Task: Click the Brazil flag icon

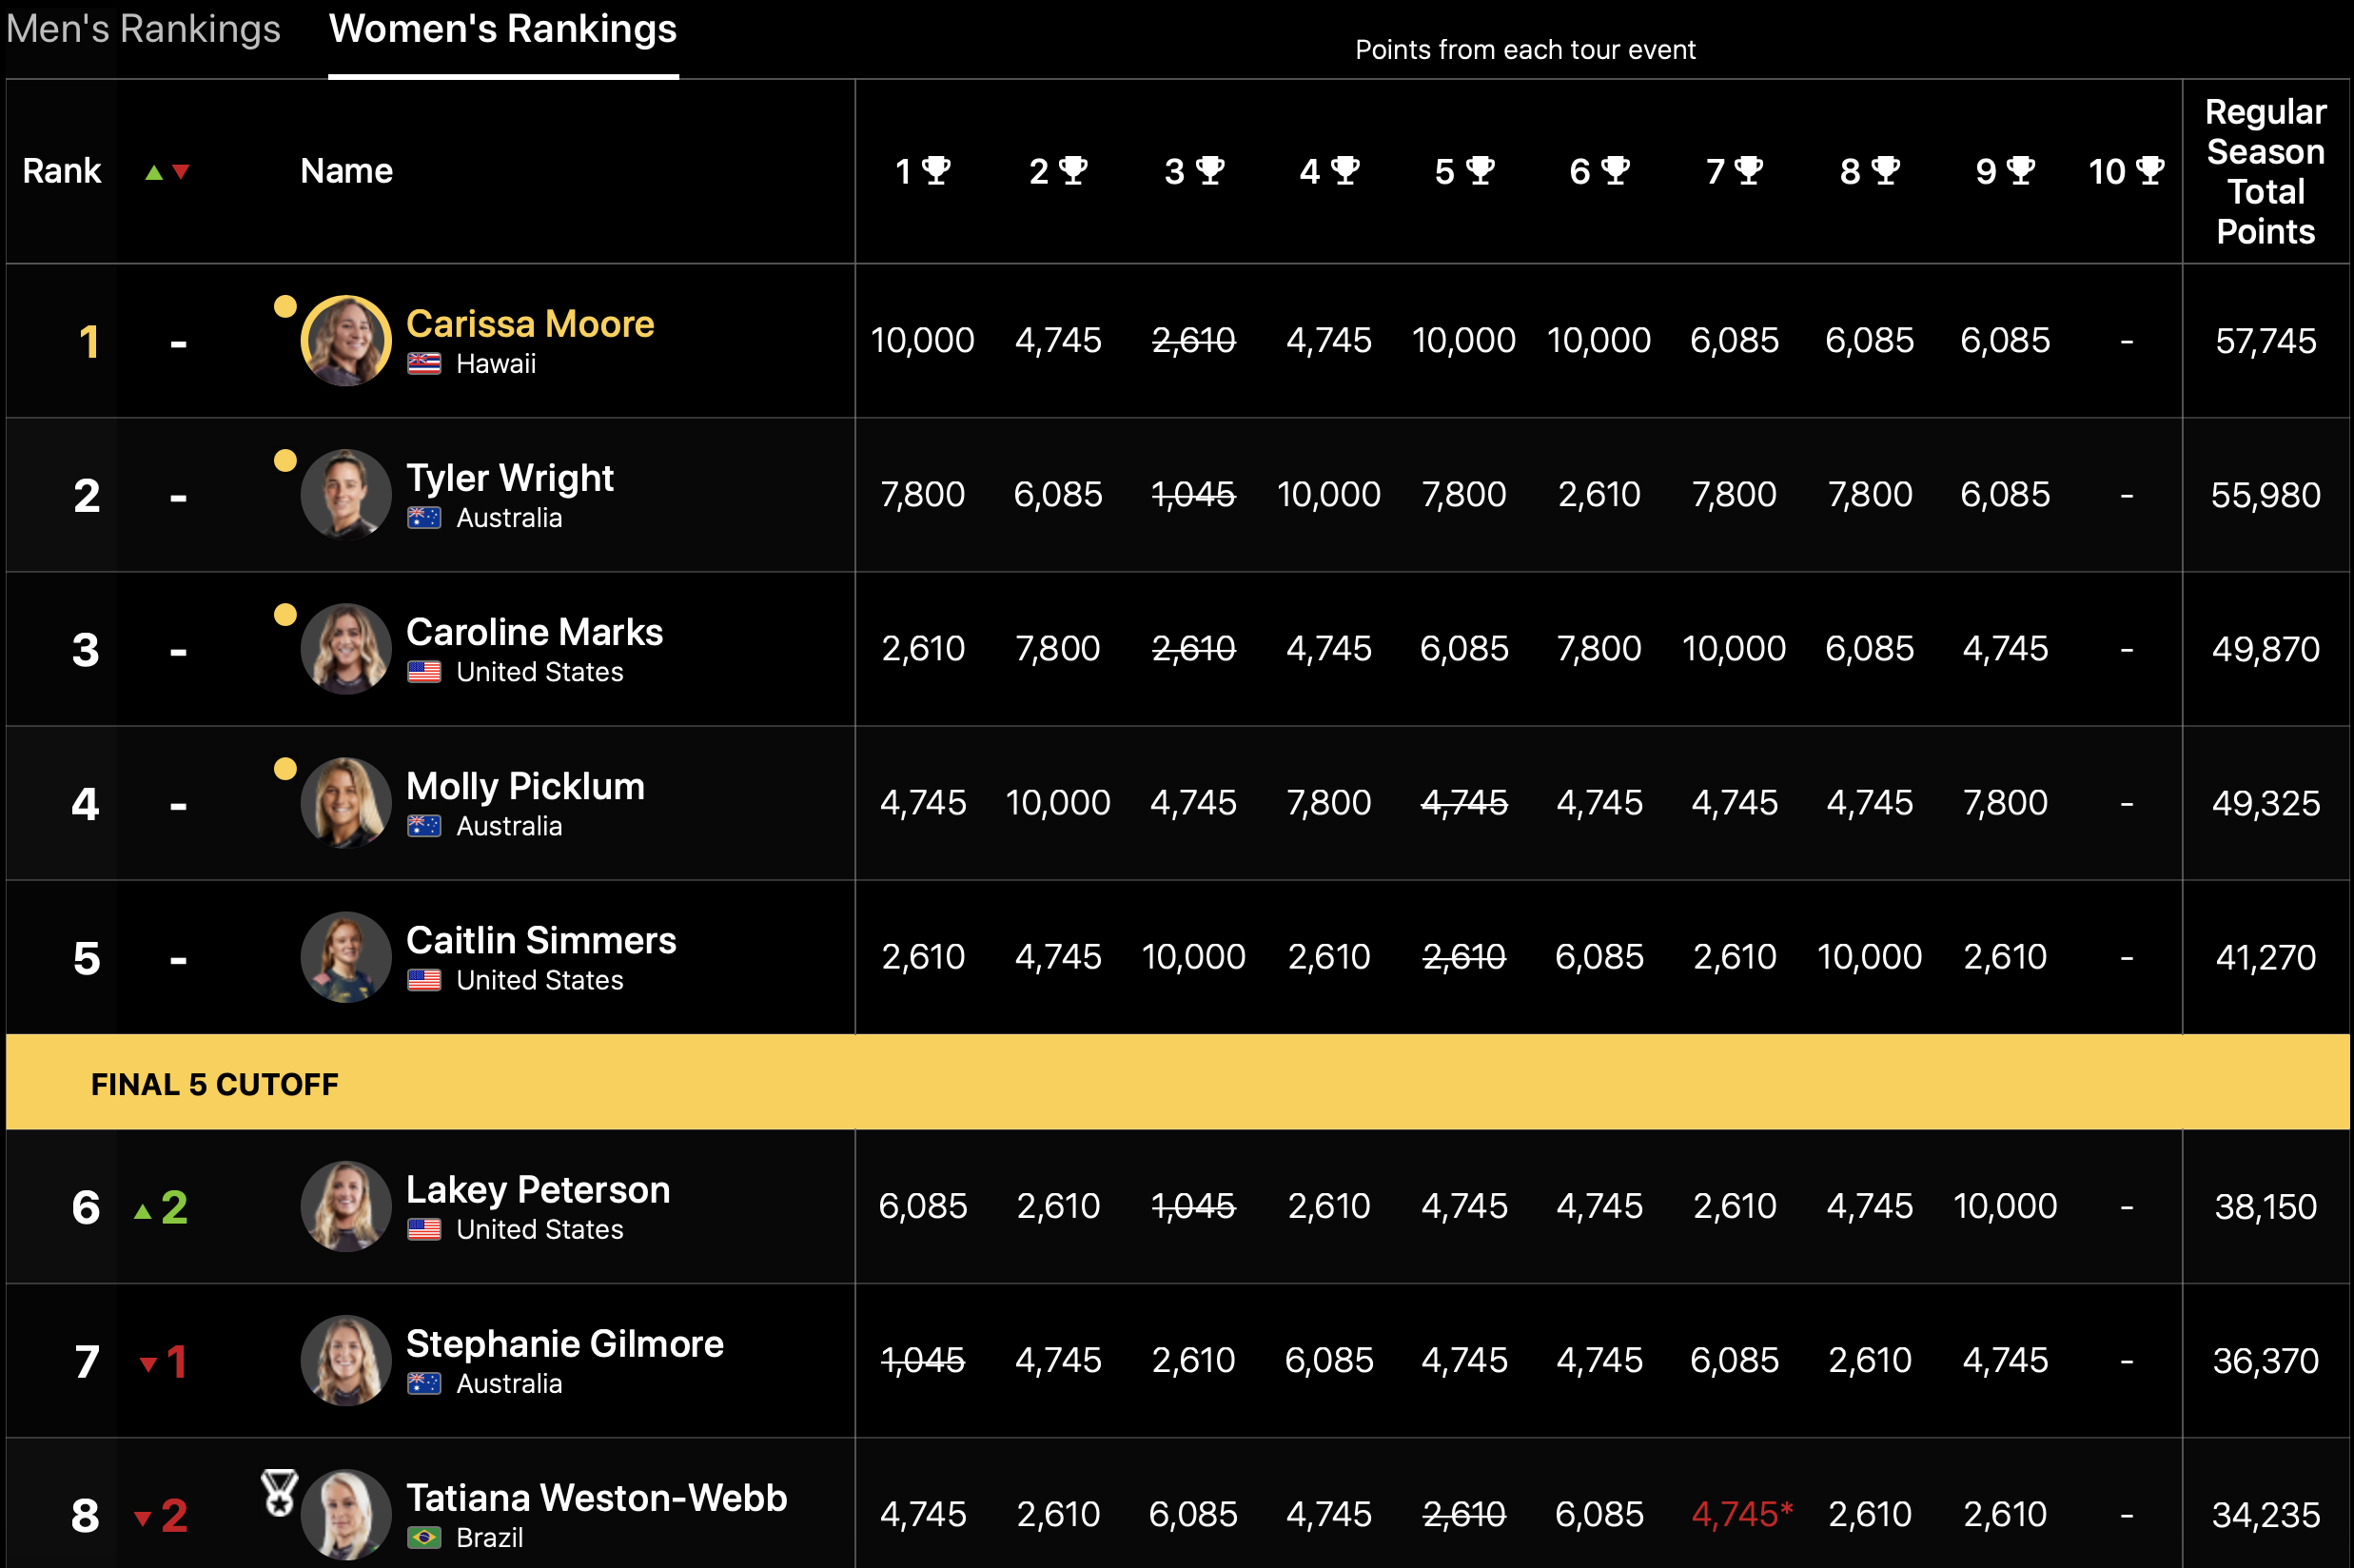Action: click(424, 1537)
